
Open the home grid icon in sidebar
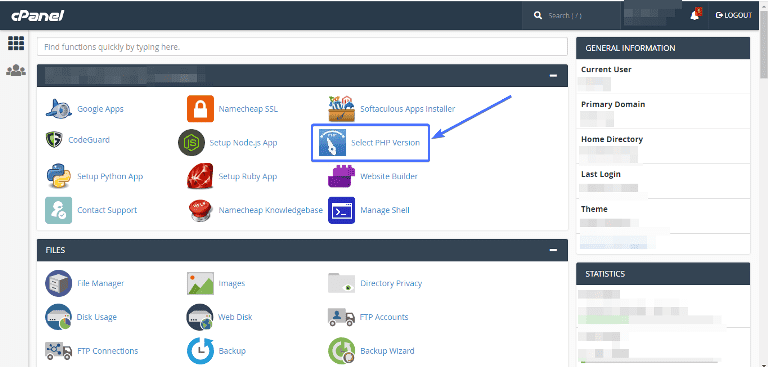coord(16,43)
